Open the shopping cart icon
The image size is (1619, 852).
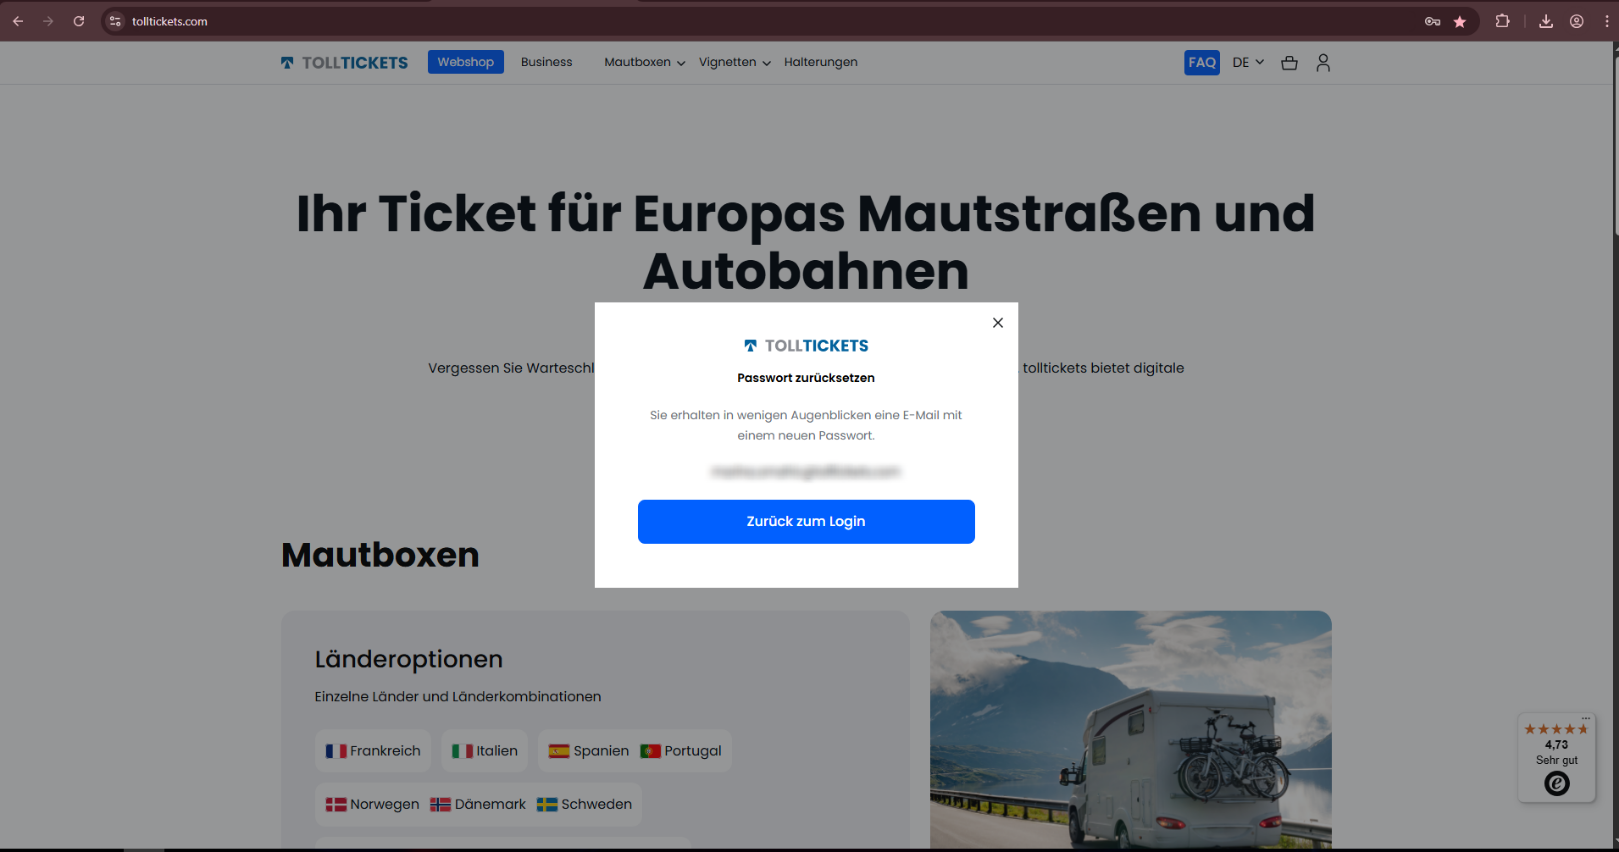pos(1289,63)
